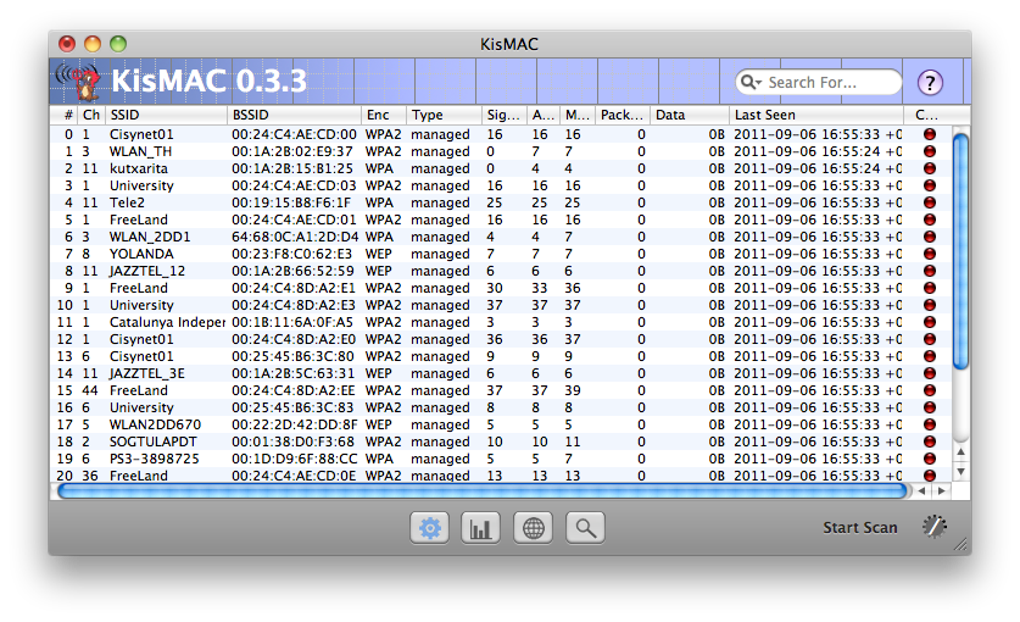Click the red status dot for SOGTULAPDT
Image resolution: width=1020 pixels, height=622 pixels.
click(x=930, y=442)
